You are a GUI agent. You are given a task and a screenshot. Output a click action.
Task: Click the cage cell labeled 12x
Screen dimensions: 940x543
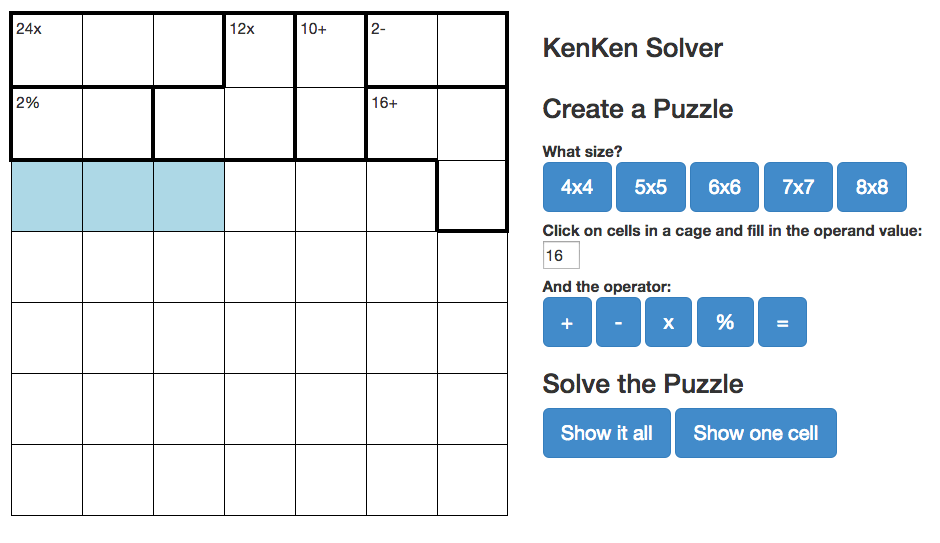(260, 50)
